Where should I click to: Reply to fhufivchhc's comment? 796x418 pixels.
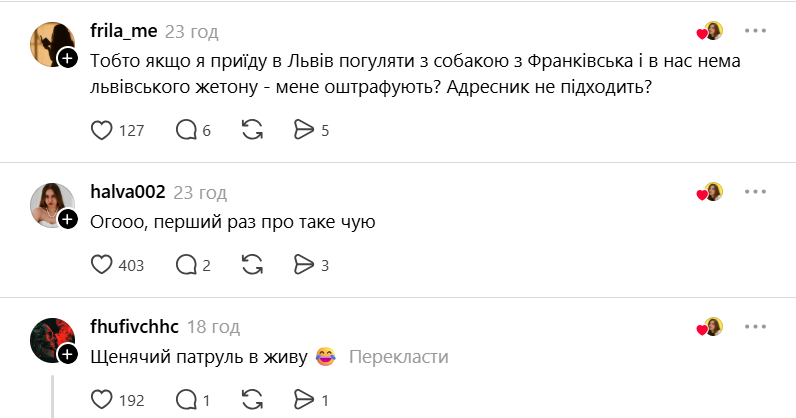186,400
